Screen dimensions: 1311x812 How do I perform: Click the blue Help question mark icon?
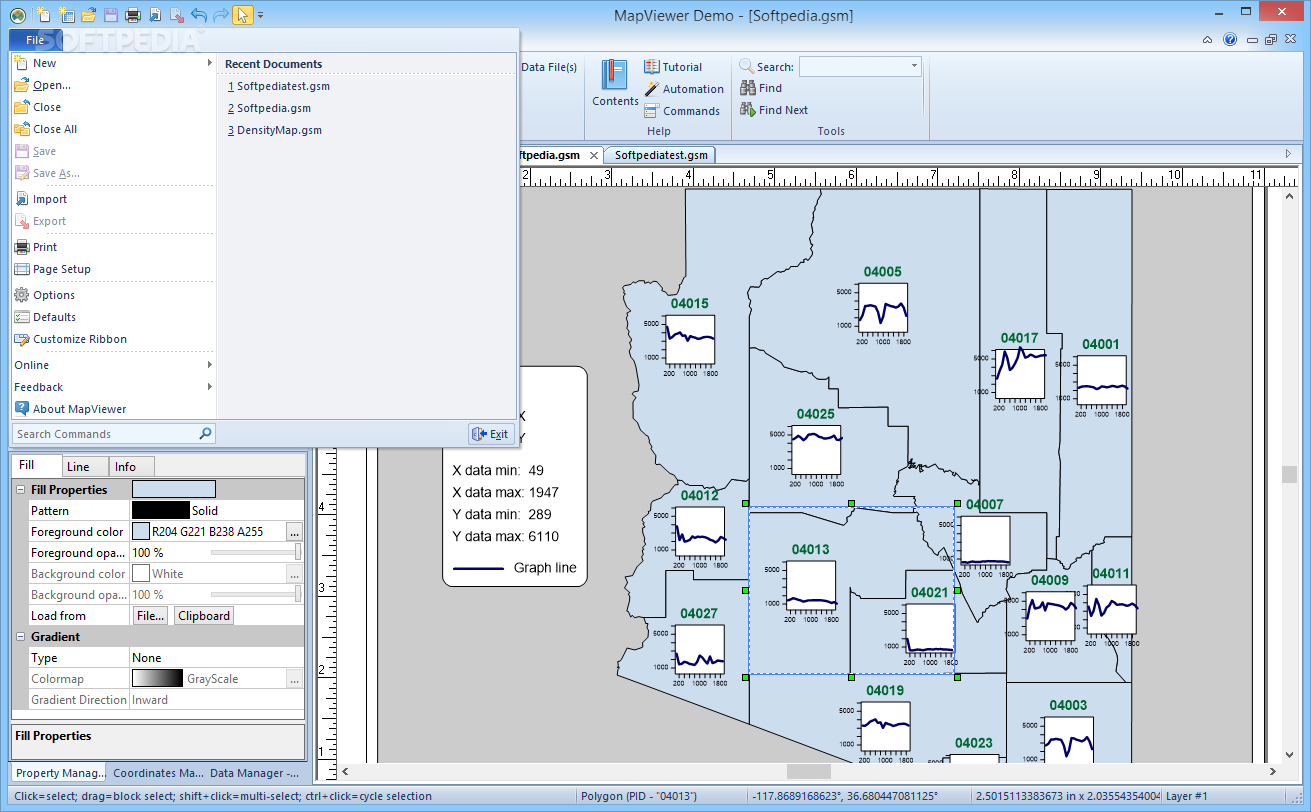coord(1230,40)
